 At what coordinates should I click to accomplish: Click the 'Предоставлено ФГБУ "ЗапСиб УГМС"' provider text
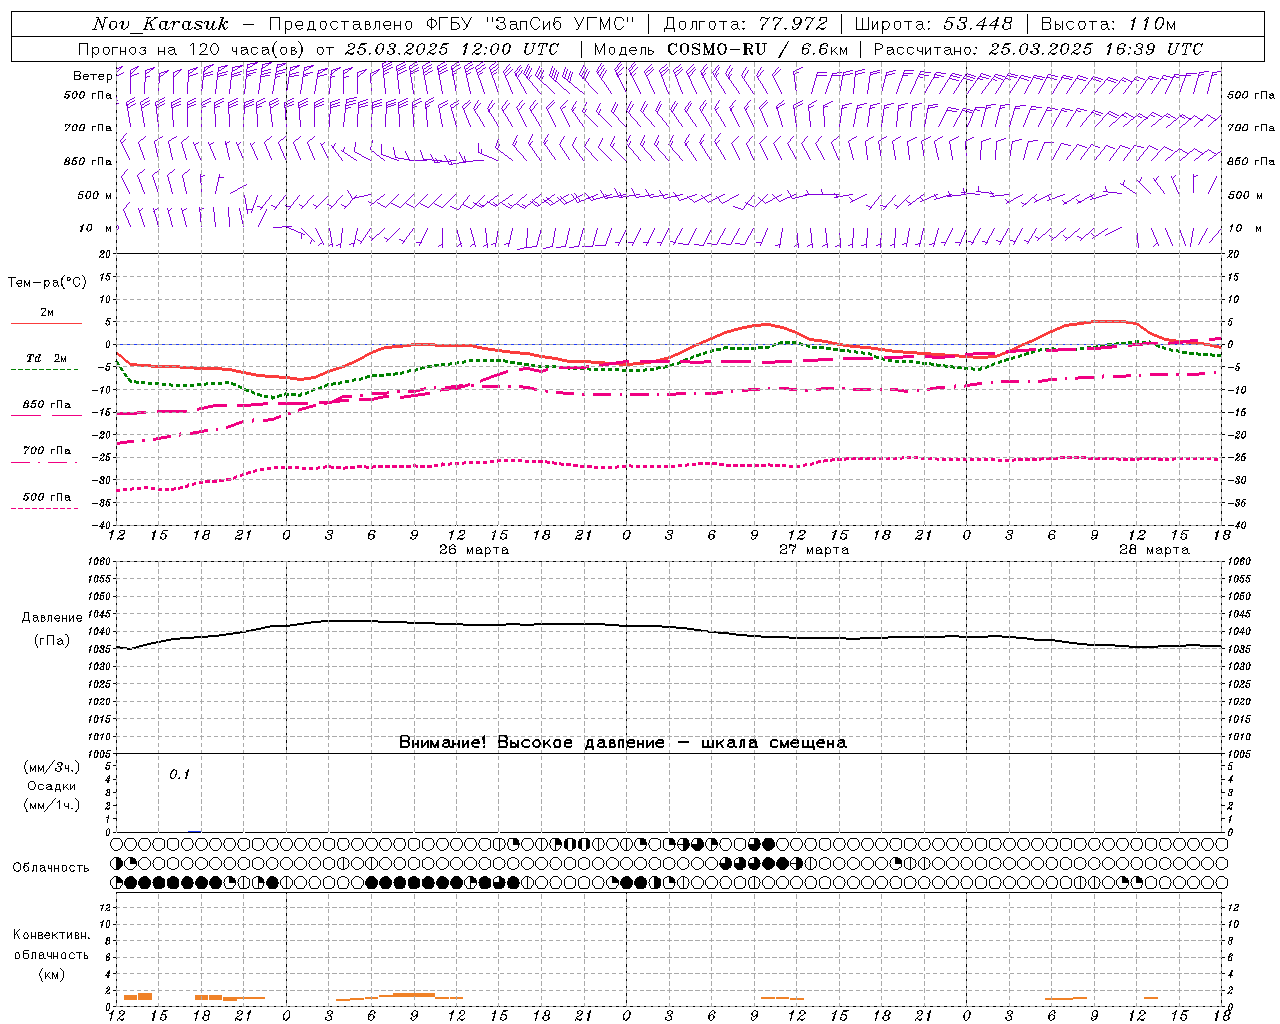point(451,24)
